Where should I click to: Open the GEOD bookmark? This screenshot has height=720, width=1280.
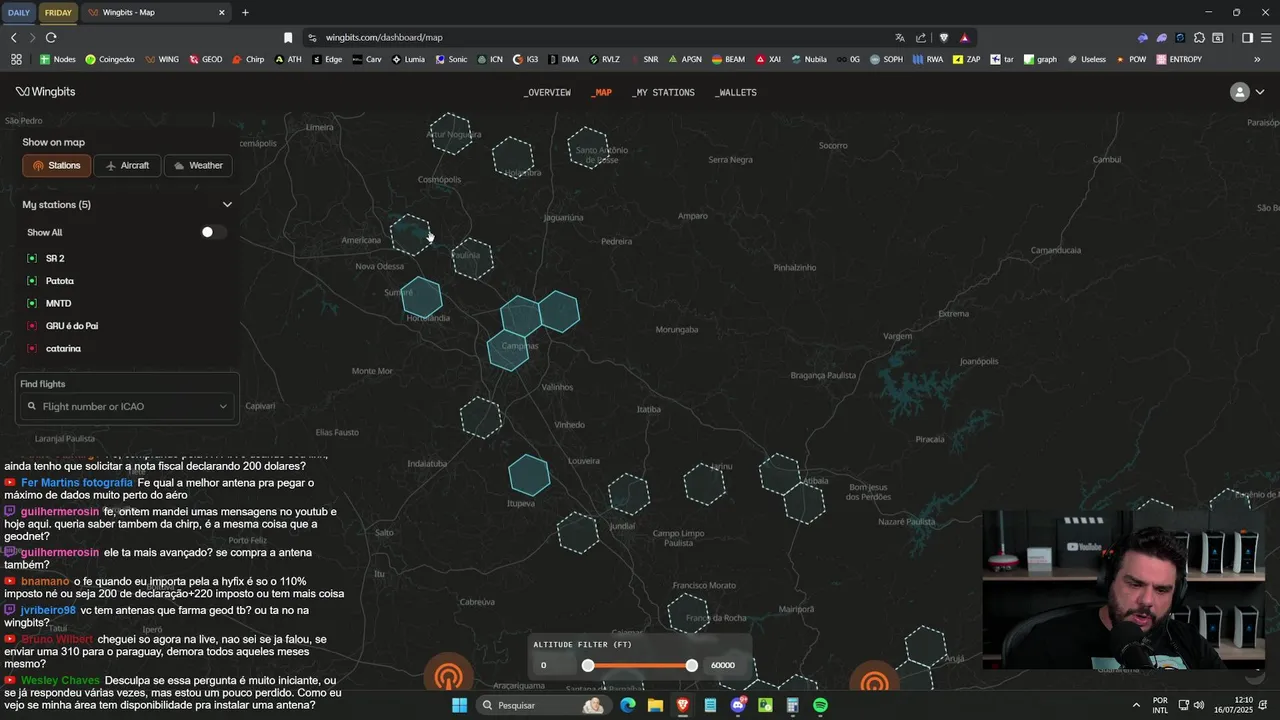[x=206, y=59]
